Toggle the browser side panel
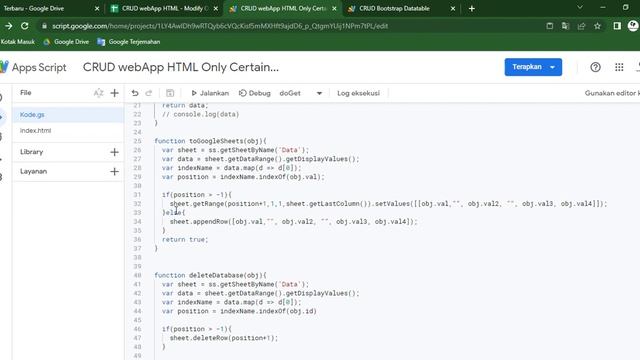640x360 pixels. coord(617,26)
